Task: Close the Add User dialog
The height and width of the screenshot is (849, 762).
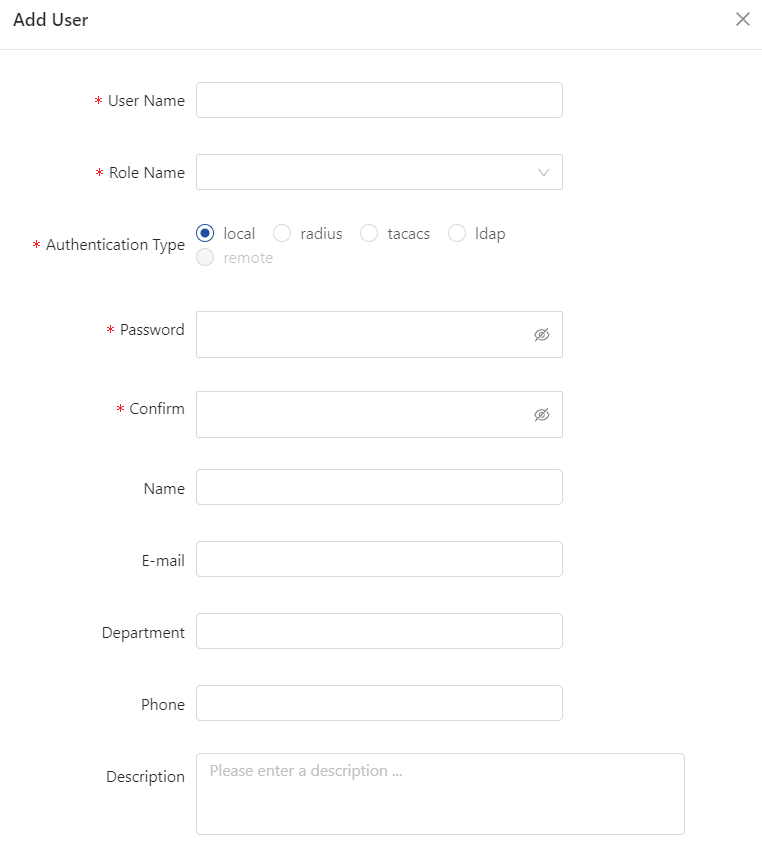Action: click(x=743, y=19)
